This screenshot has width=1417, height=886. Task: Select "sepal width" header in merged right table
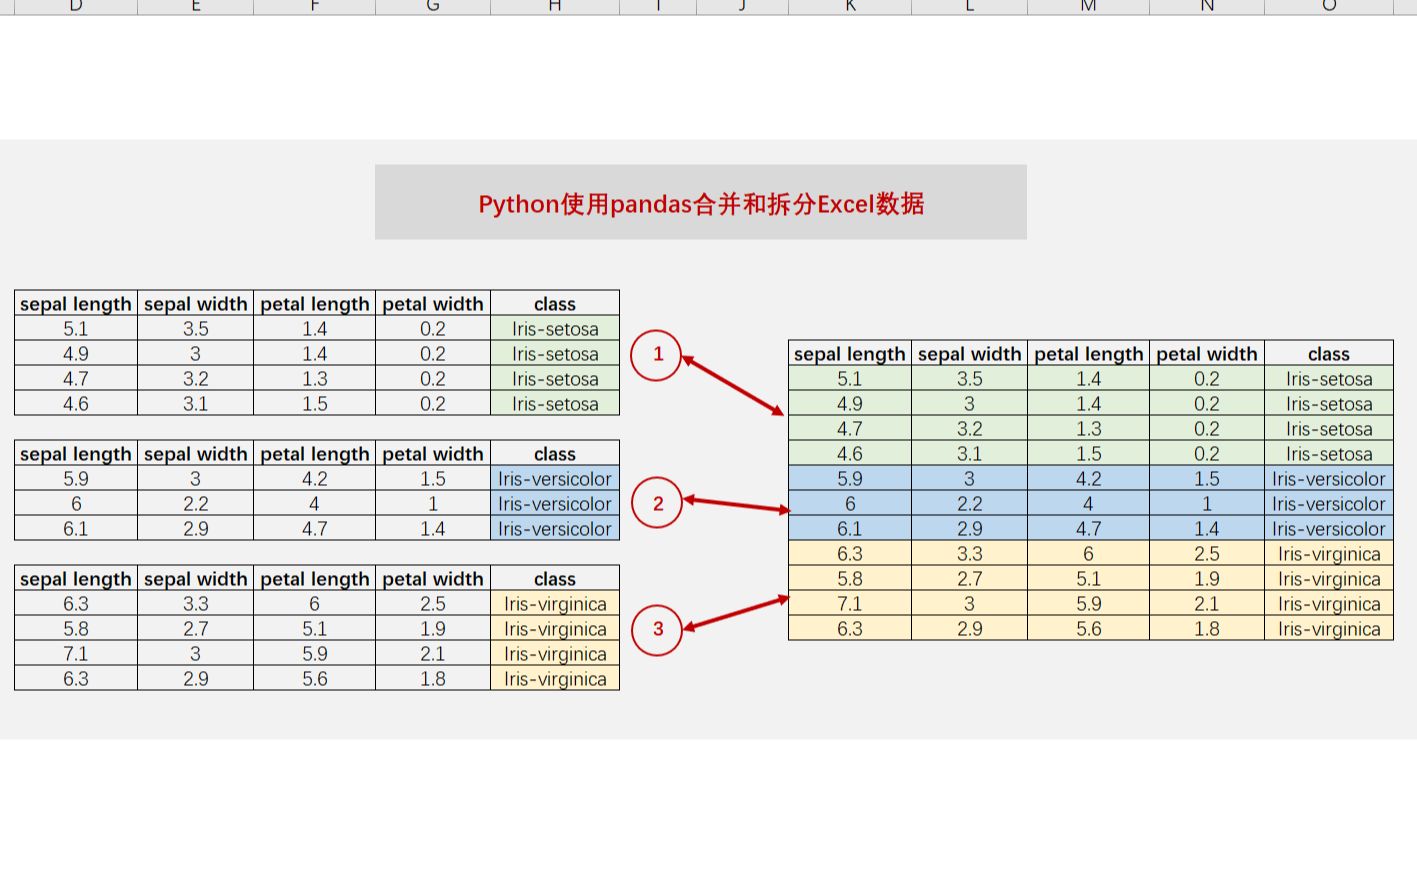[969, 353]
